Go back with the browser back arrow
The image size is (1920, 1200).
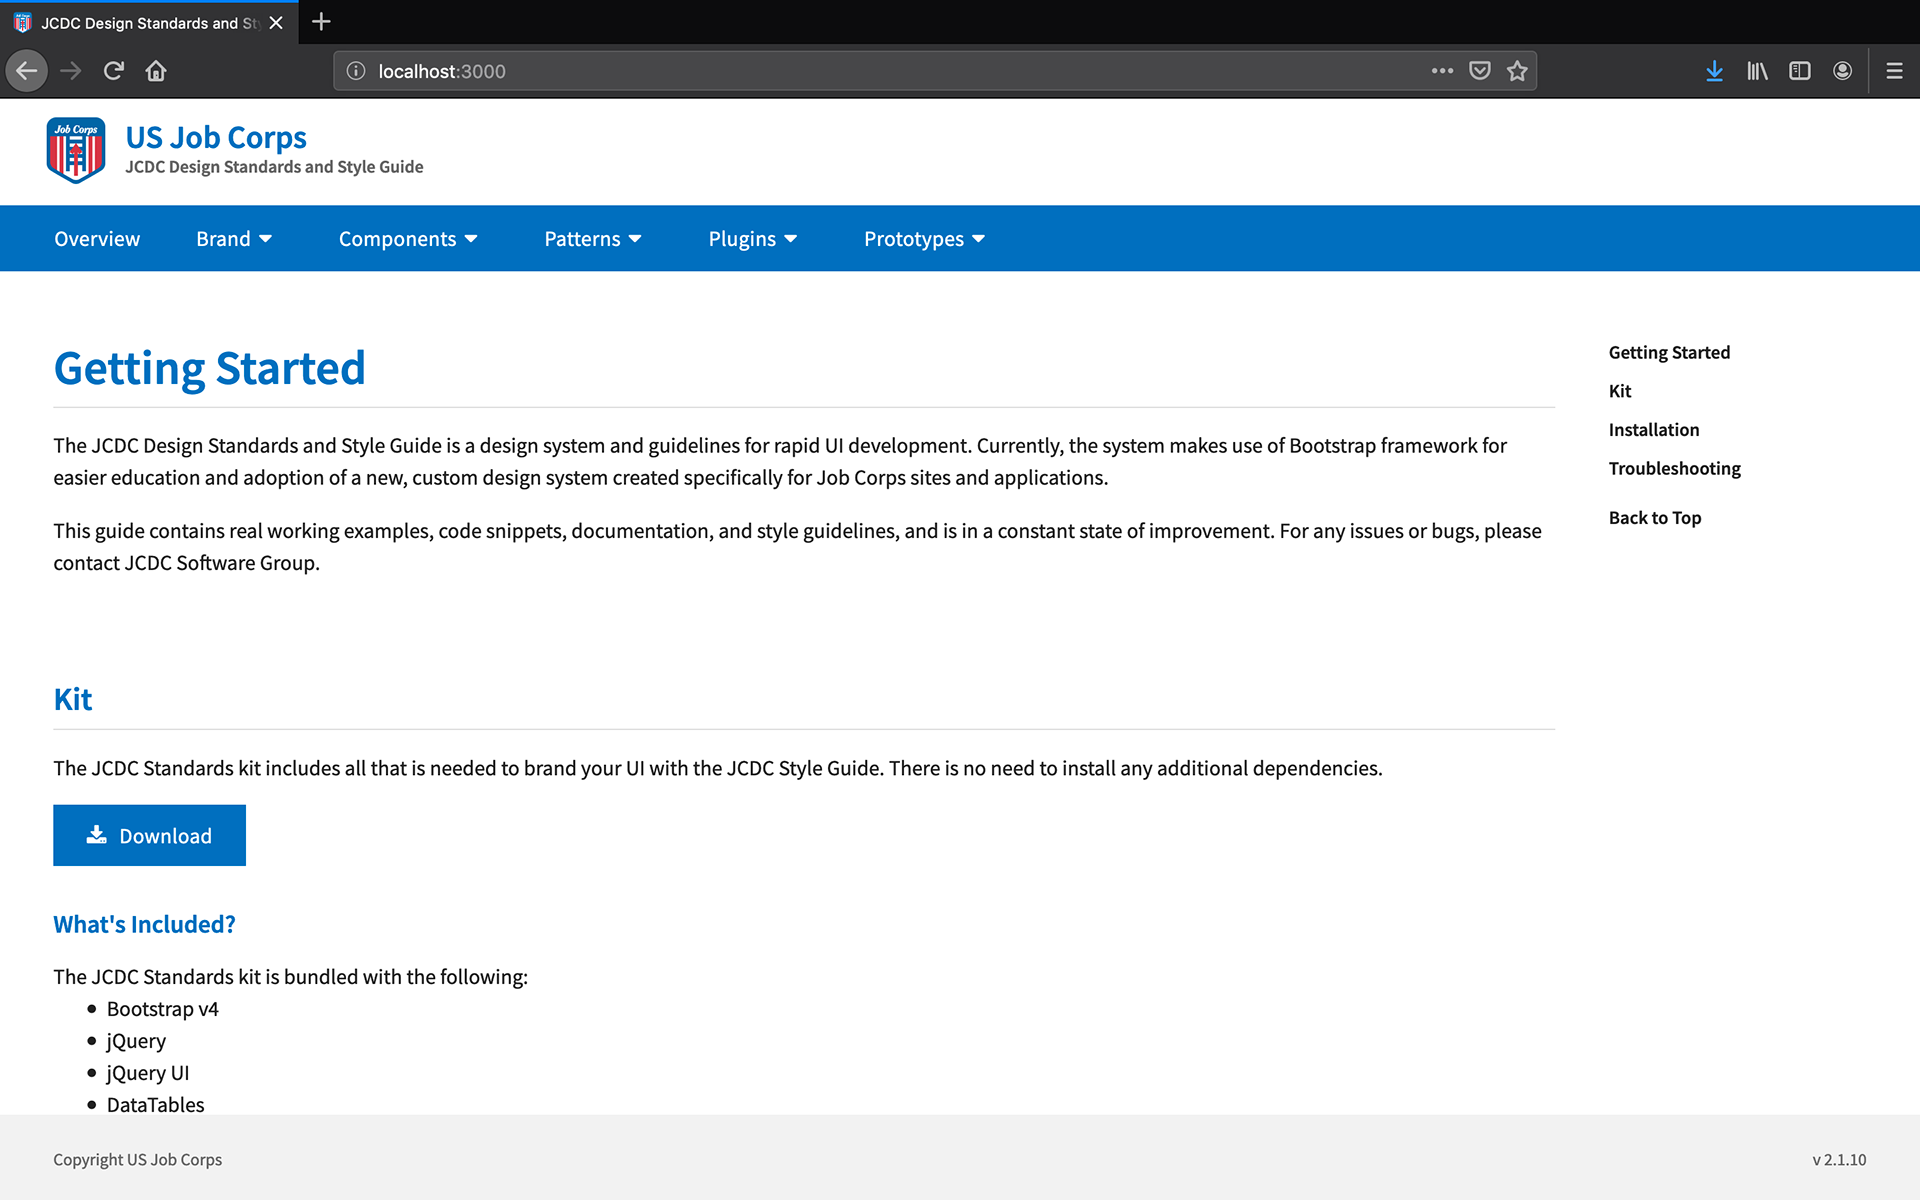pyautogui.click(x=27, y=71)
